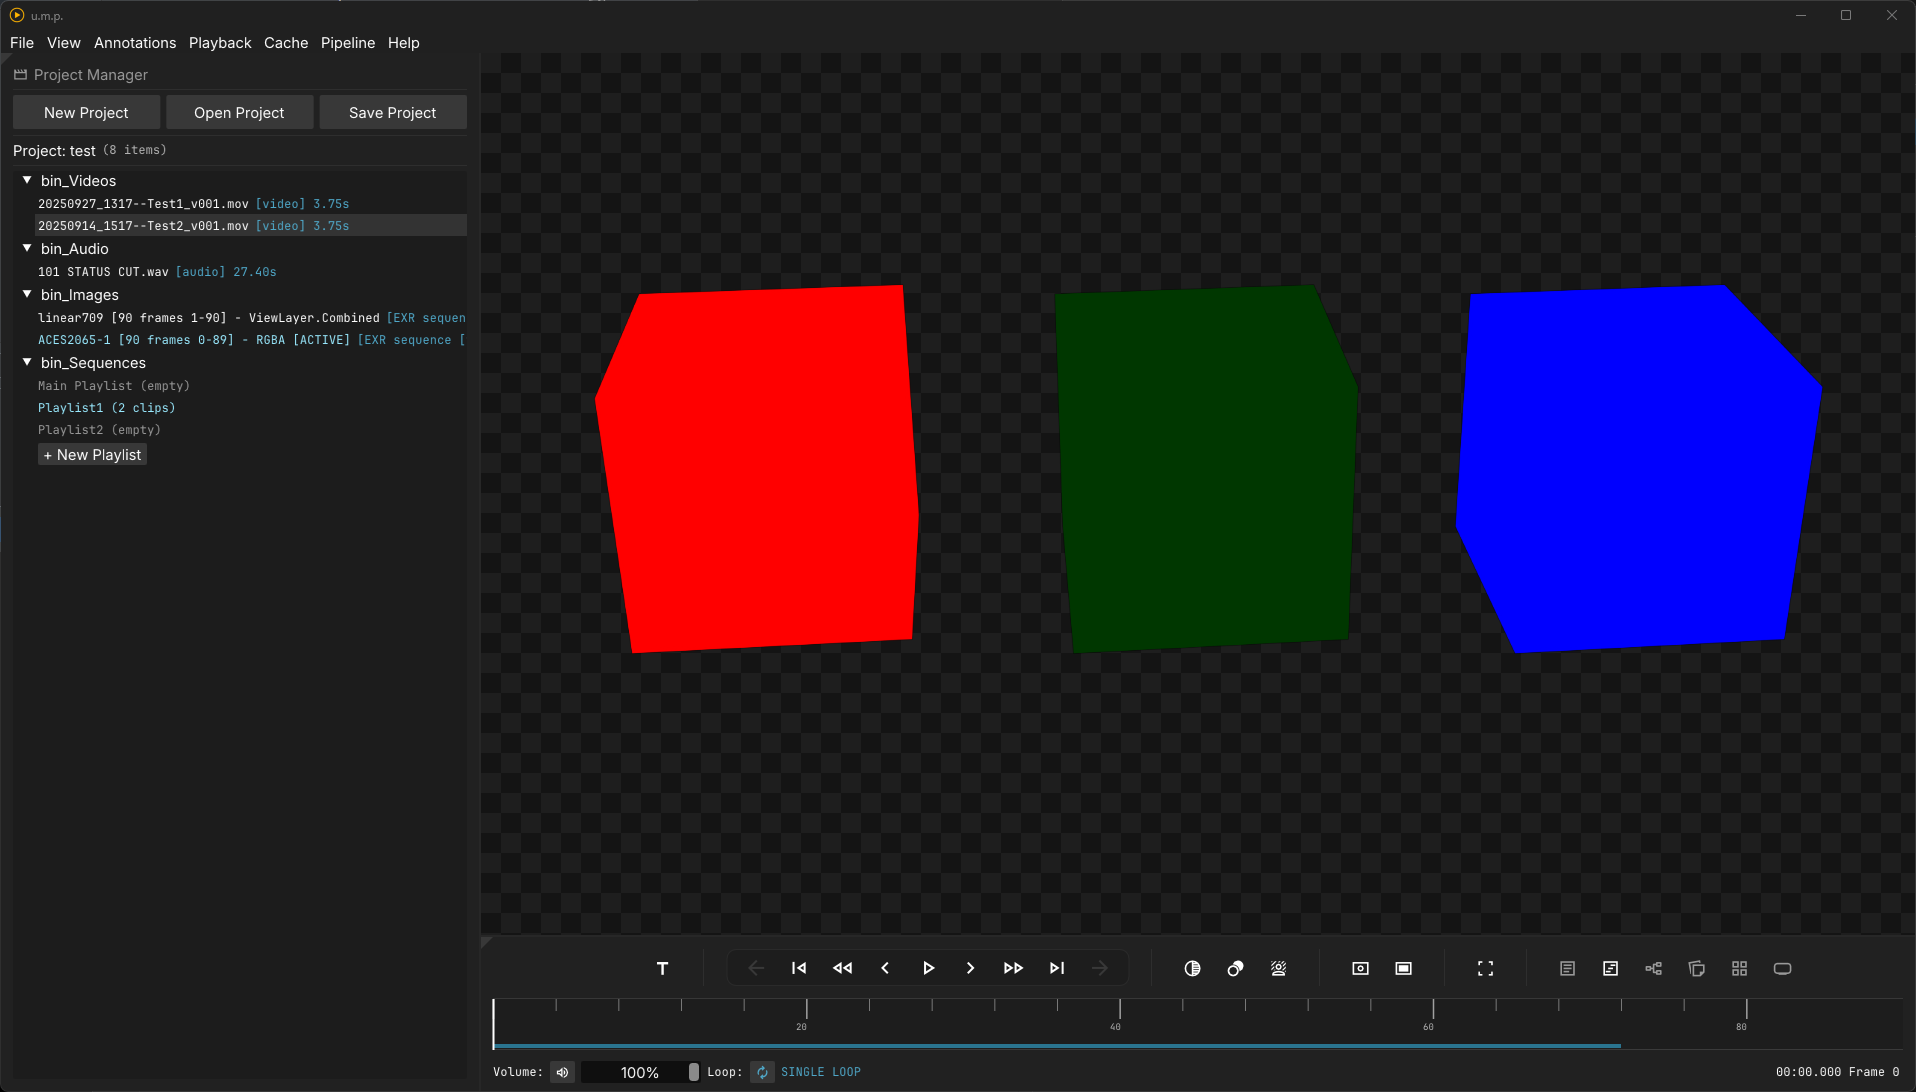Click the volume slider at 100%

[x=640, y=1072]
